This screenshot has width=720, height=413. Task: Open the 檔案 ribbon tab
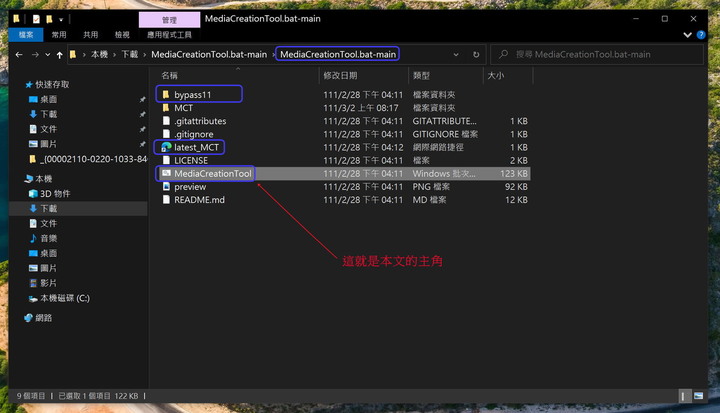(x=26, y=35)
